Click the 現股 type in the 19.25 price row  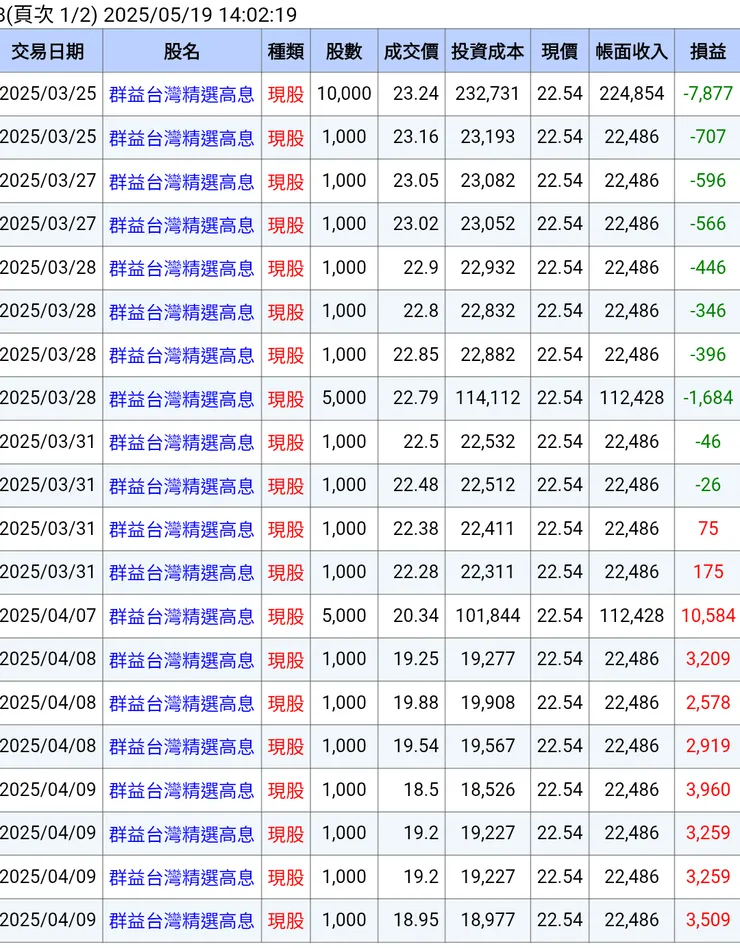pos(285,660)
